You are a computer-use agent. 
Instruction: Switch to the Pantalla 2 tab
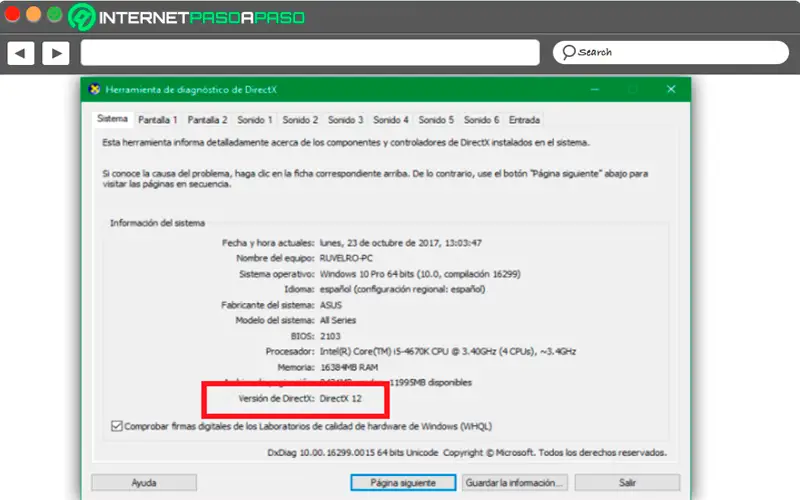click(x=207, y=120)
